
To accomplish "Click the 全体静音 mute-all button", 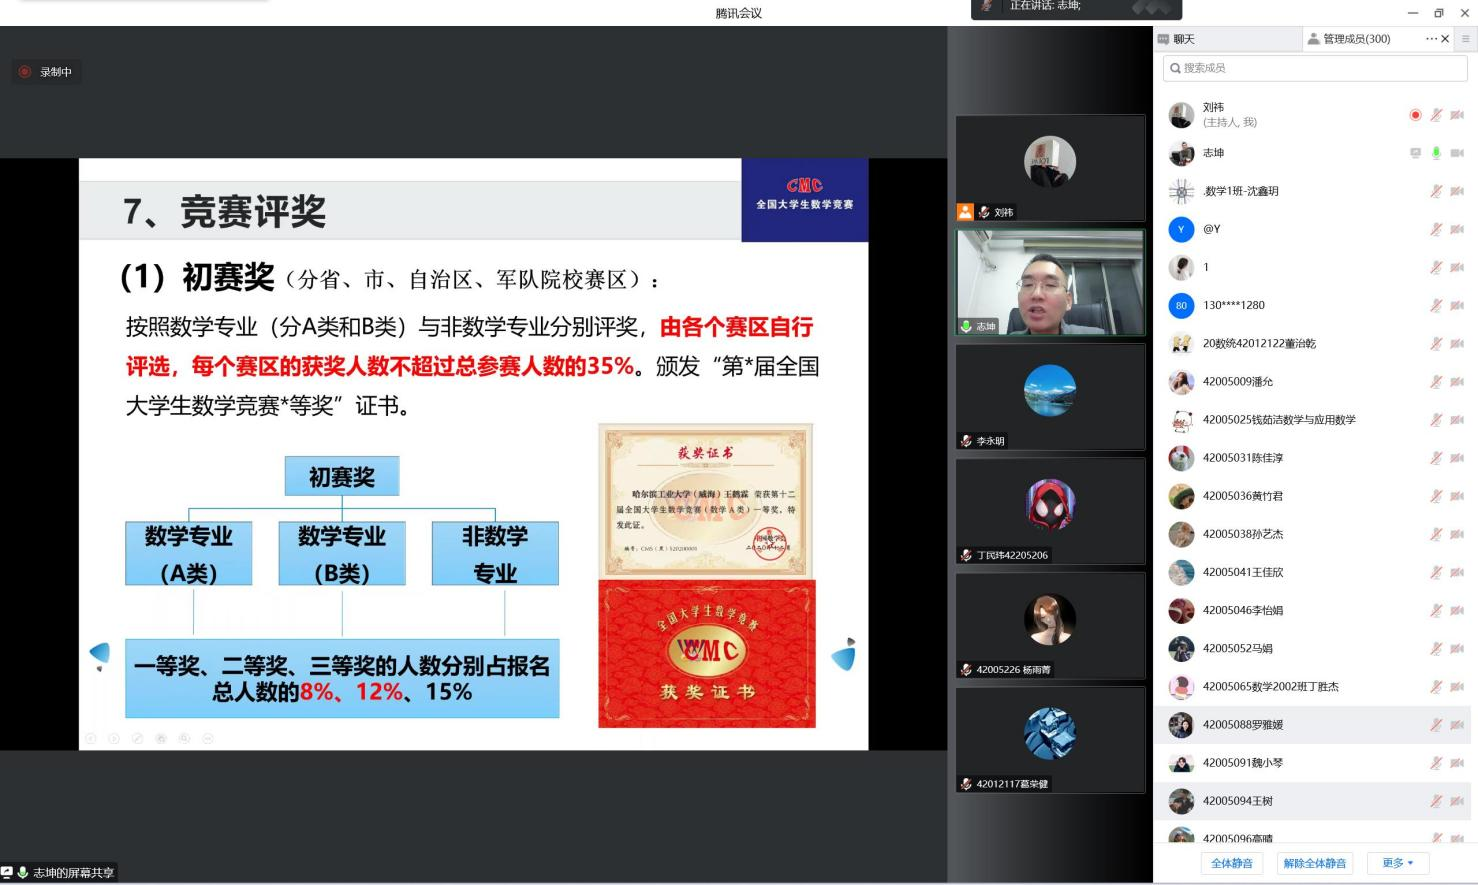I will (1231, 863).
